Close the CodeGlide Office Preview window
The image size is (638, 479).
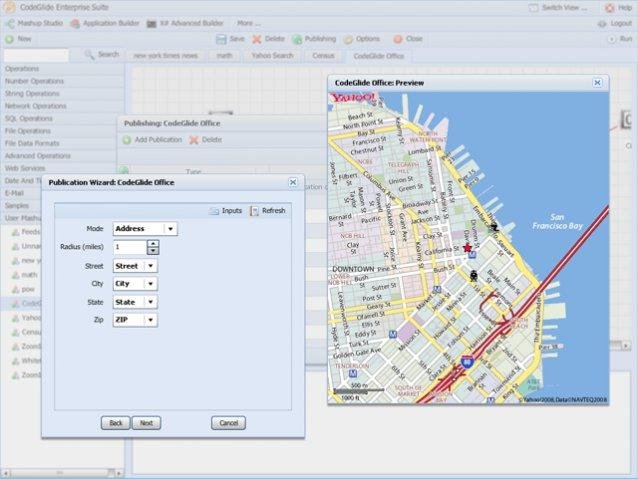pos(597,83)
